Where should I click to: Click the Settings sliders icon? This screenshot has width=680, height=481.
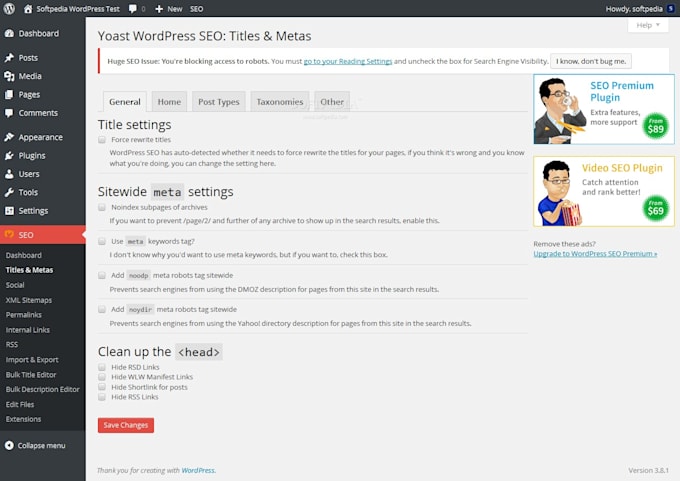click(9, 211)
